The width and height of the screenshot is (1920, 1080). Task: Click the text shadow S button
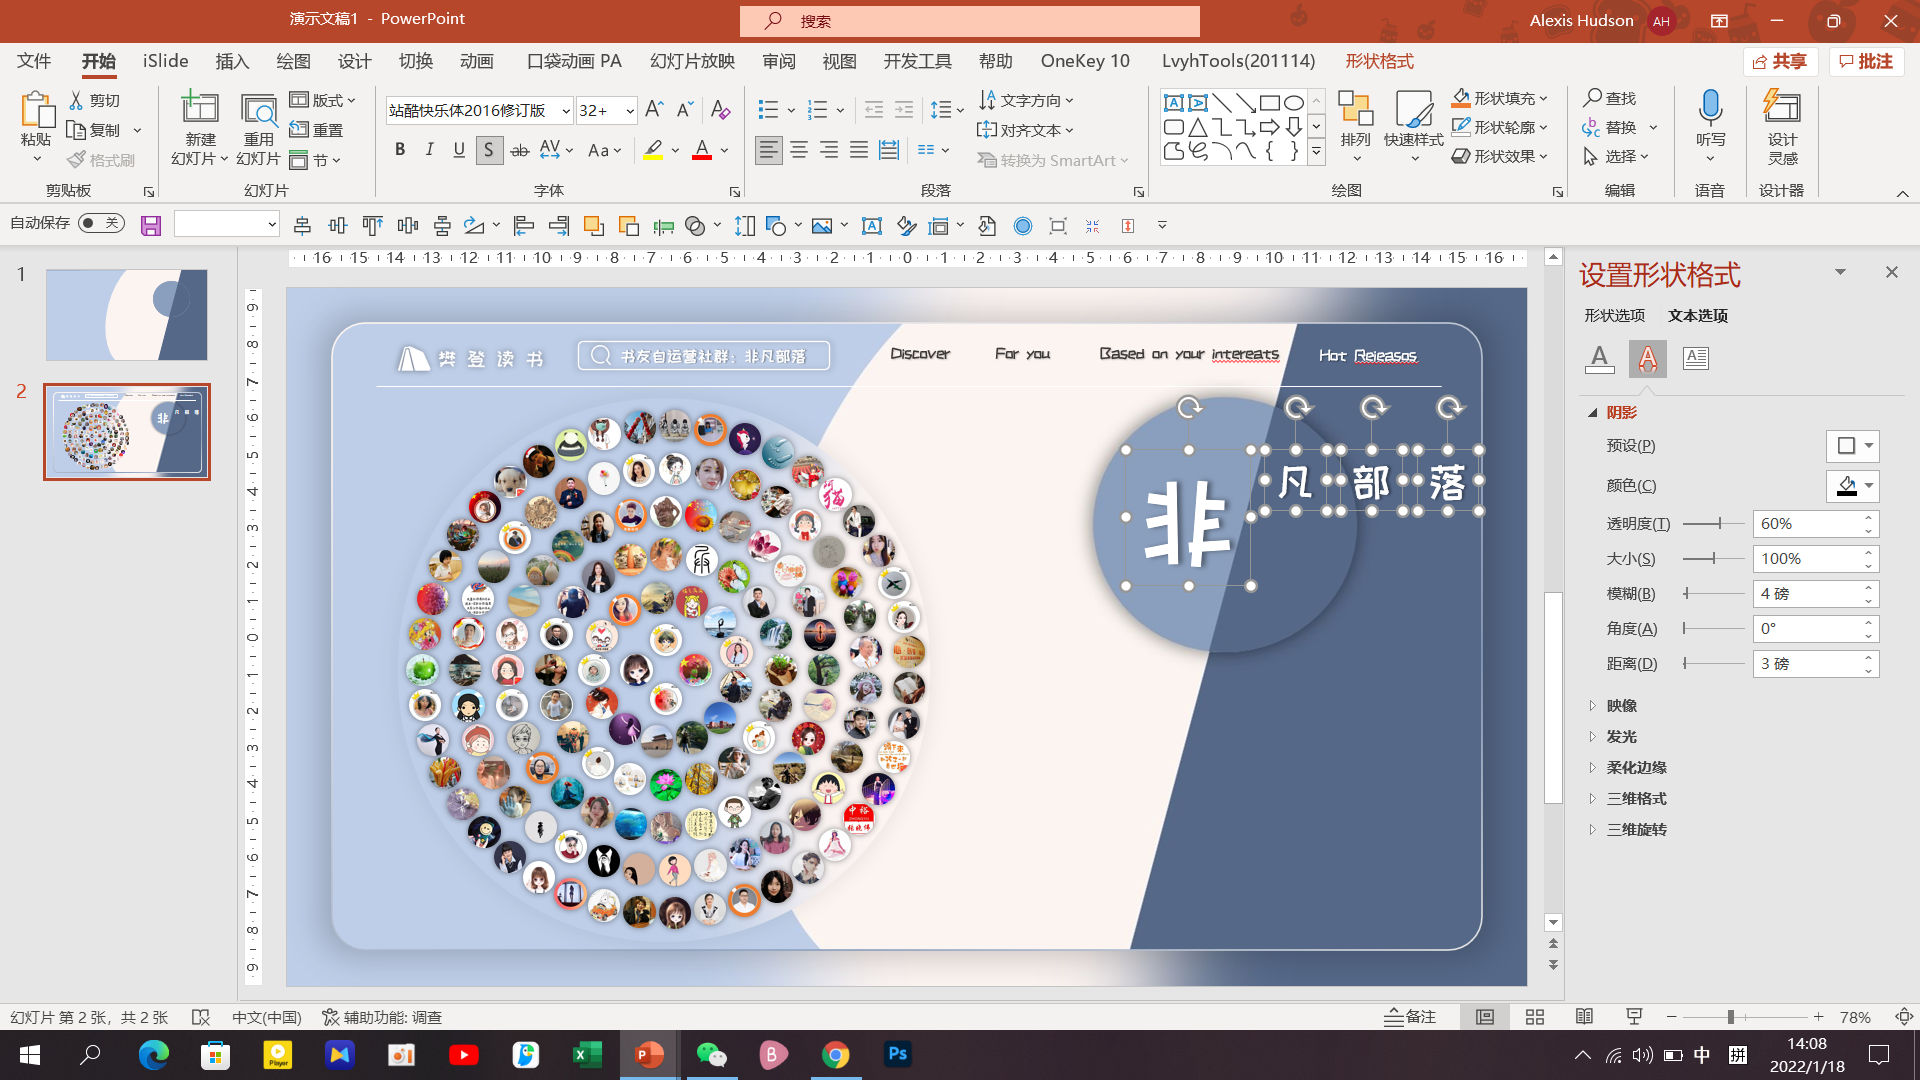tap(489, 150)
